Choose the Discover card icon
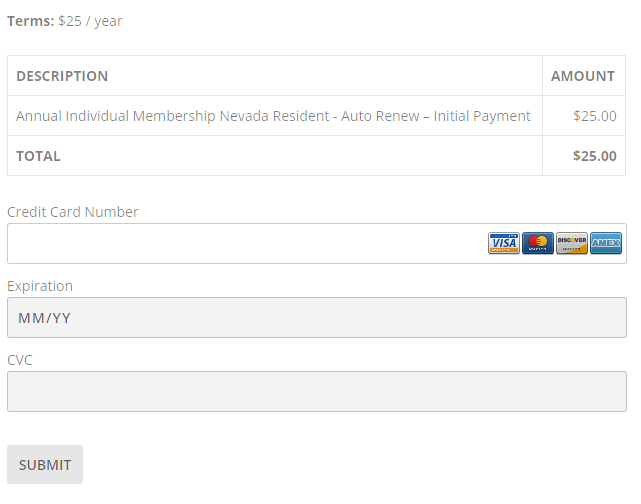641x504 pixels. (572, 243)
